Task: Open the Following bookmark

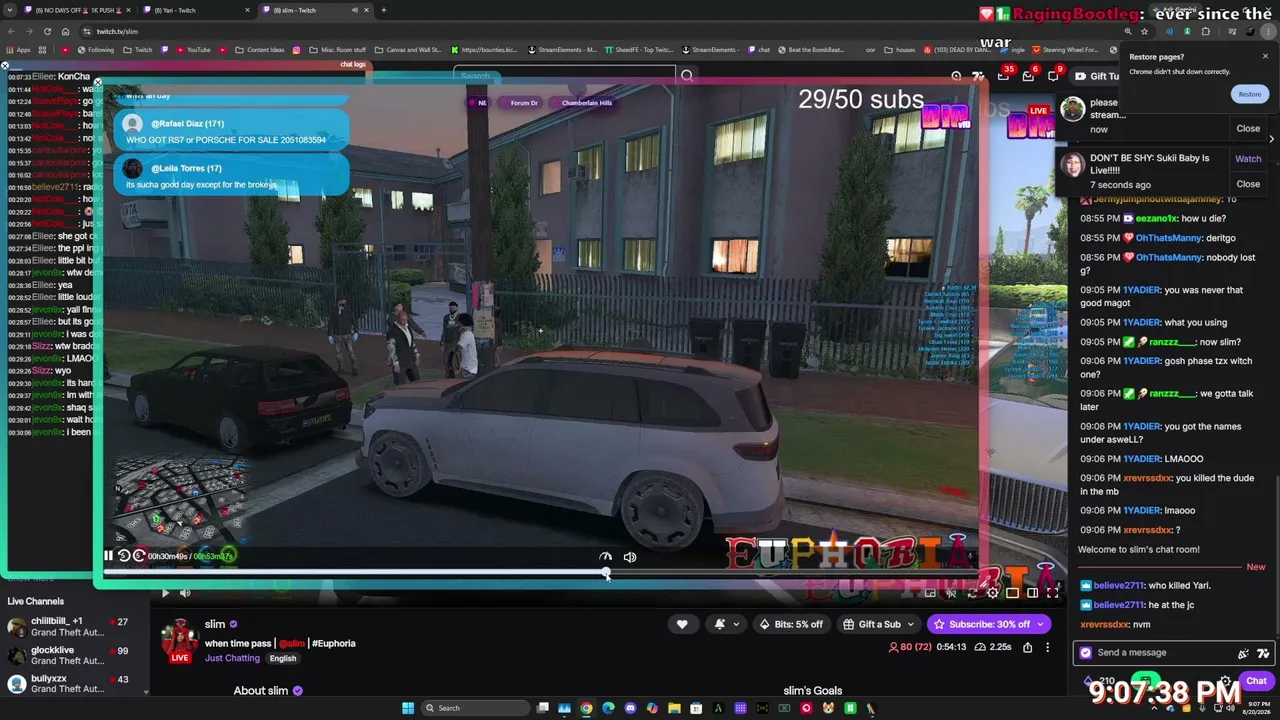Action: (x=95, y=50)
